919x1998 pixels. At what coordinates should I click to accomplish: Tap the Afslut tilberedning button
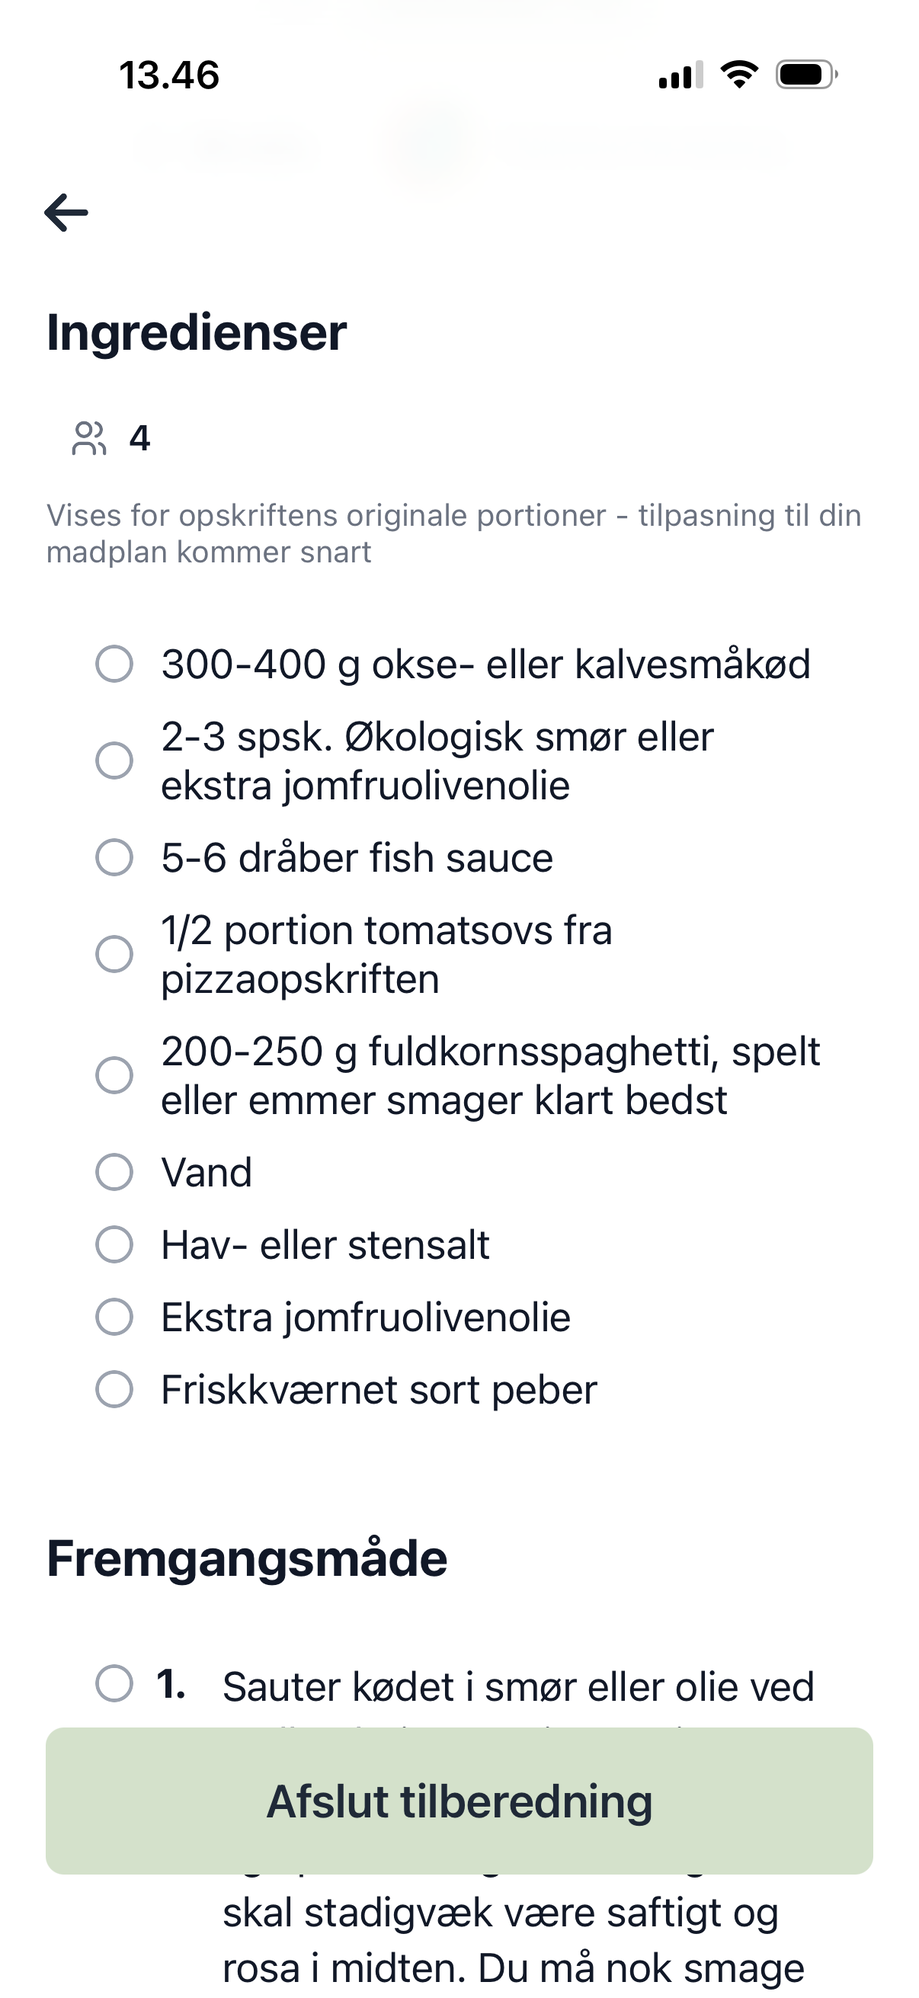click(459, 1801)
